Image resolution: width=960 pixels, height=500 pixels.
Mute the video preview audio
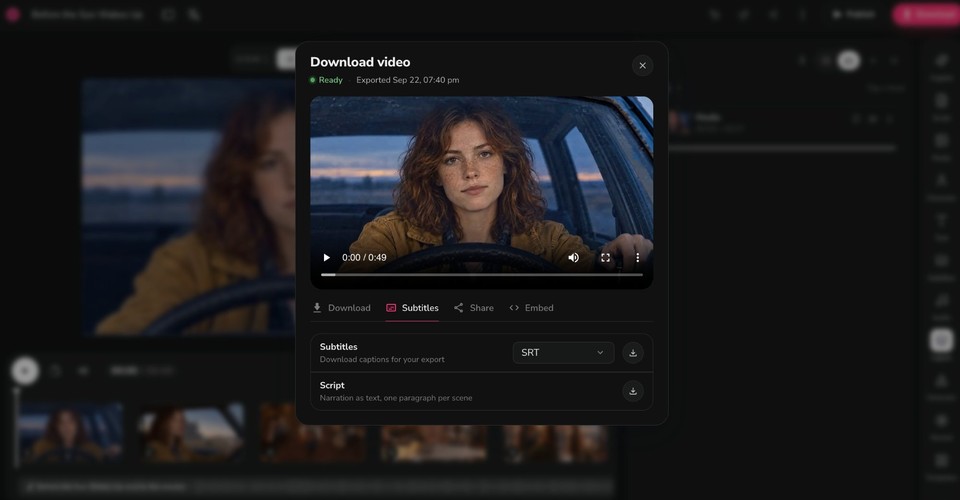pyautogui.click(x=574, y=258)
